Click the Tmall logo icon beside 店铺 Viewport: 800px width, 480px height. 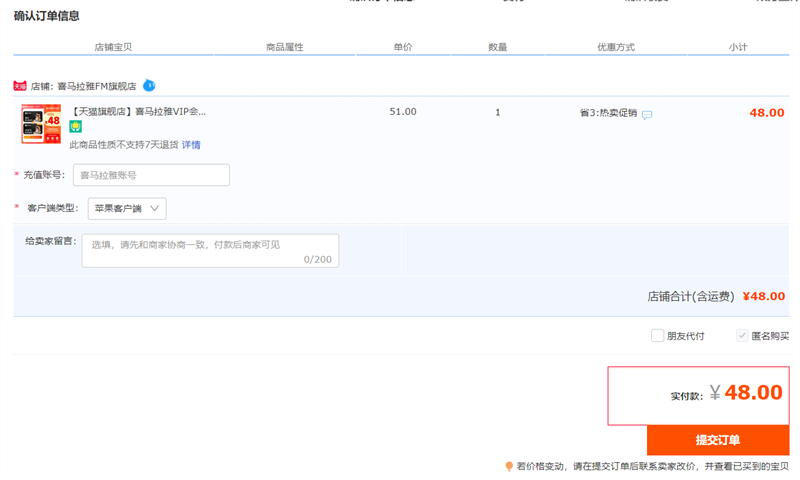tap(20, 86)
